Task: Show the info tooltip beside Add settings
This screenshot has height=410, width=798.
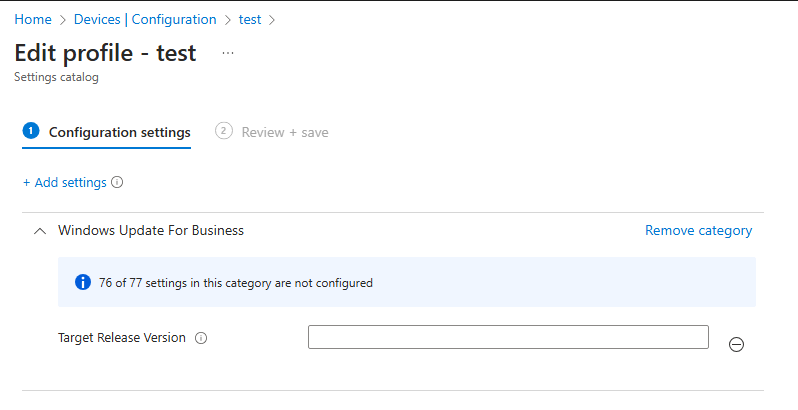Action: 117,183
